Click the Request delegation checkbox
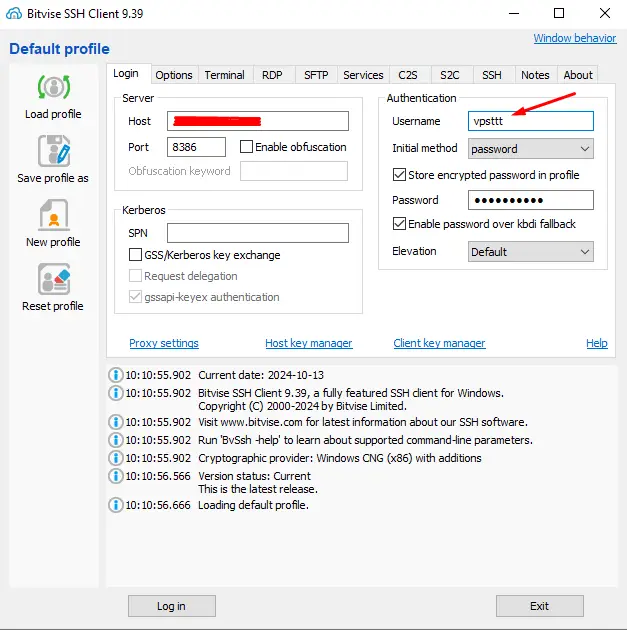 135,276
